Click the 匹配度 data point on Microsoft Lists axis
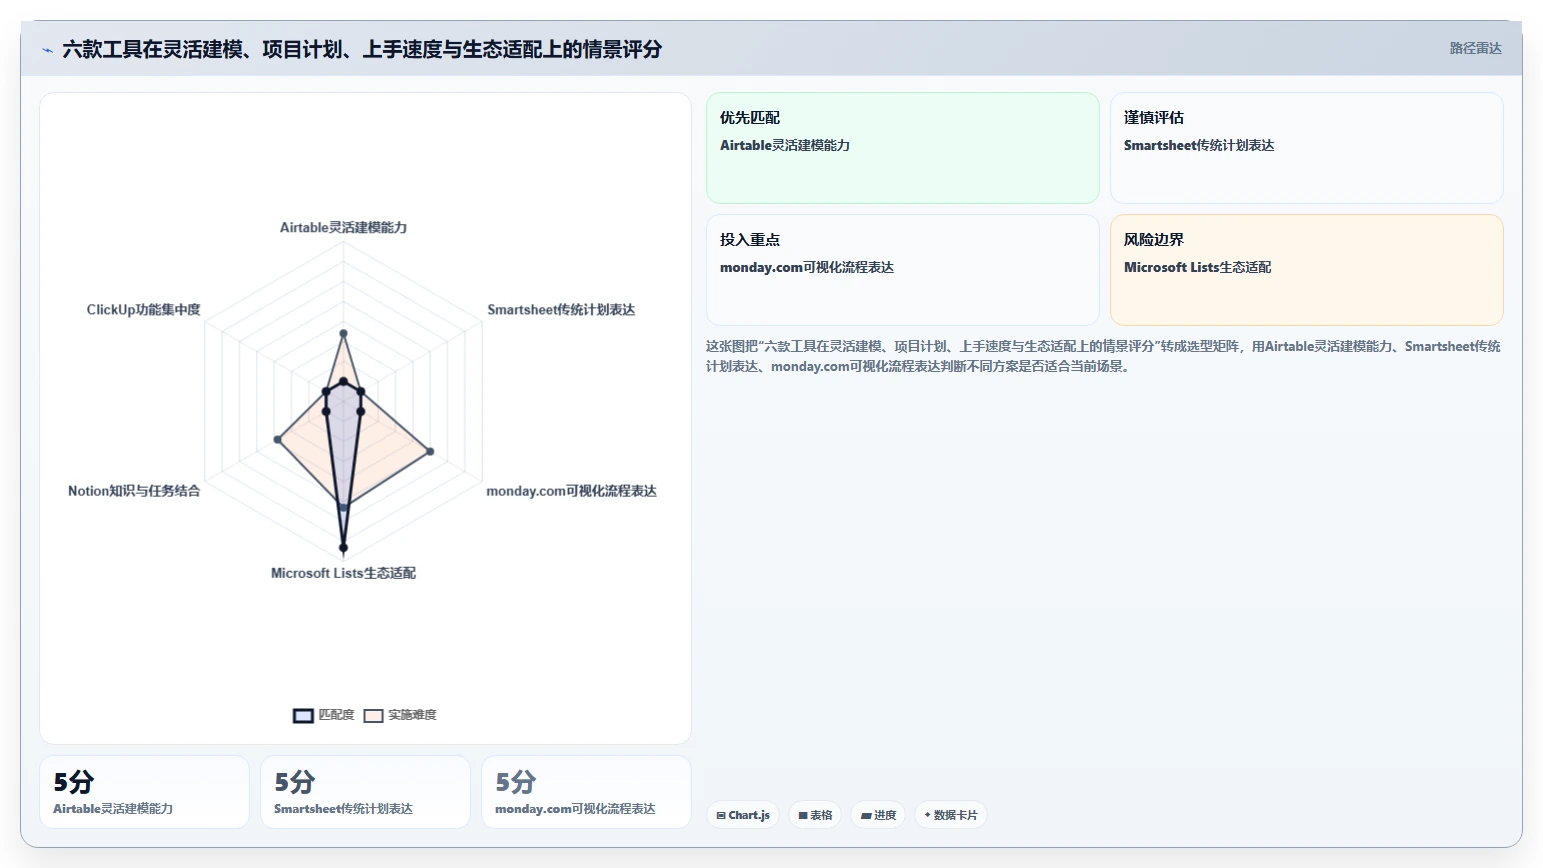This screenshot has width=1543, height=868. pyautogui.click(x=343, y=548)
